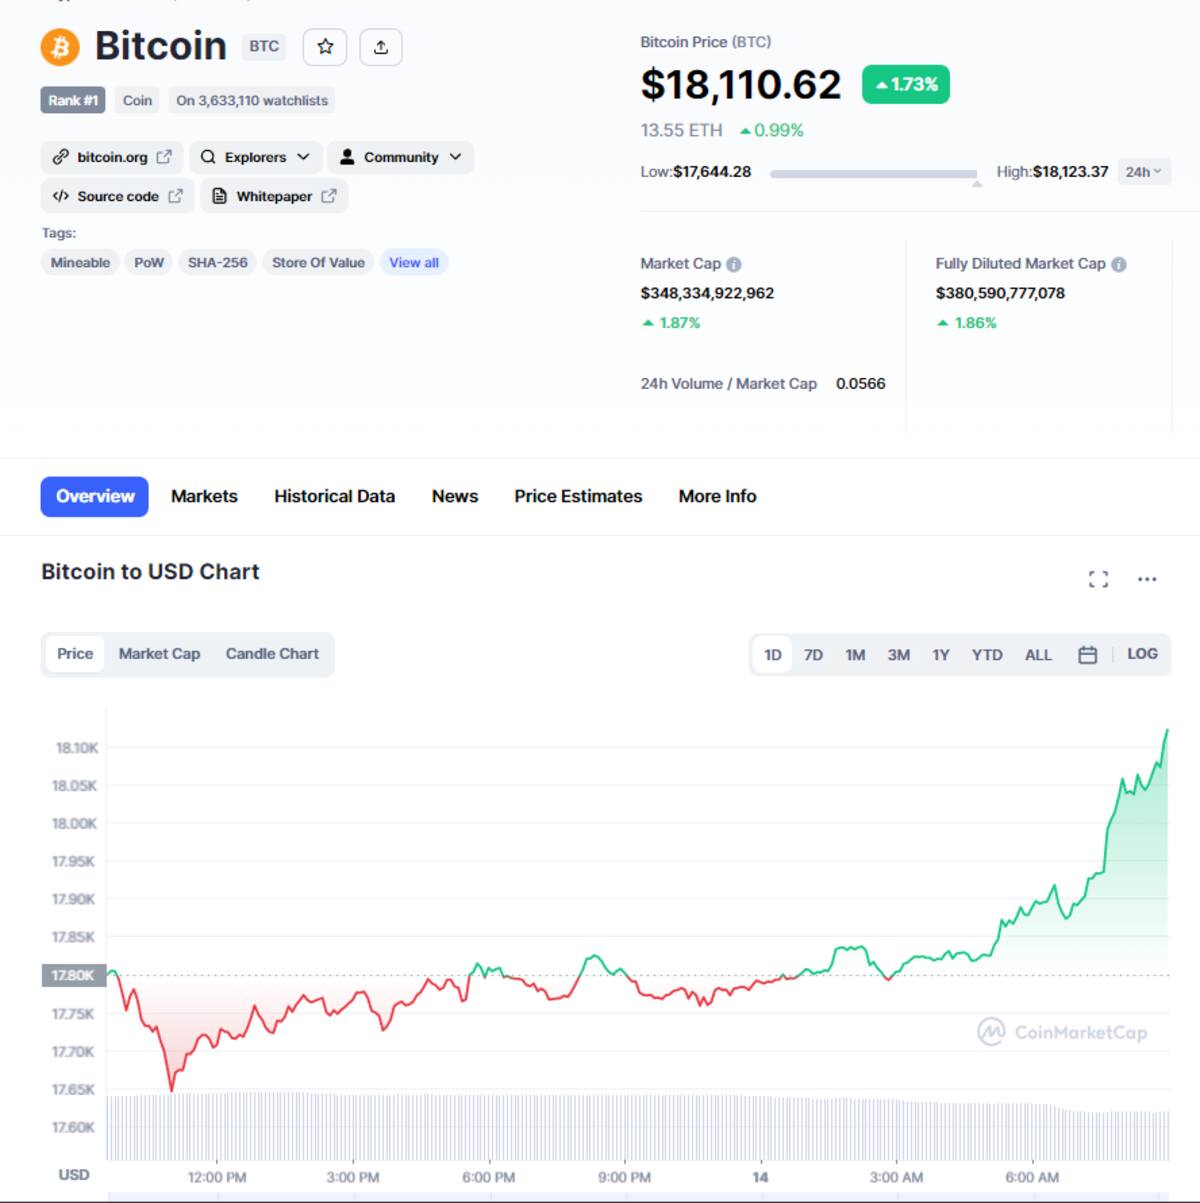The height and width of the screenshot is (1203, 1200).
Task: Select the 7D chart time range
Action: pos(813,655)
